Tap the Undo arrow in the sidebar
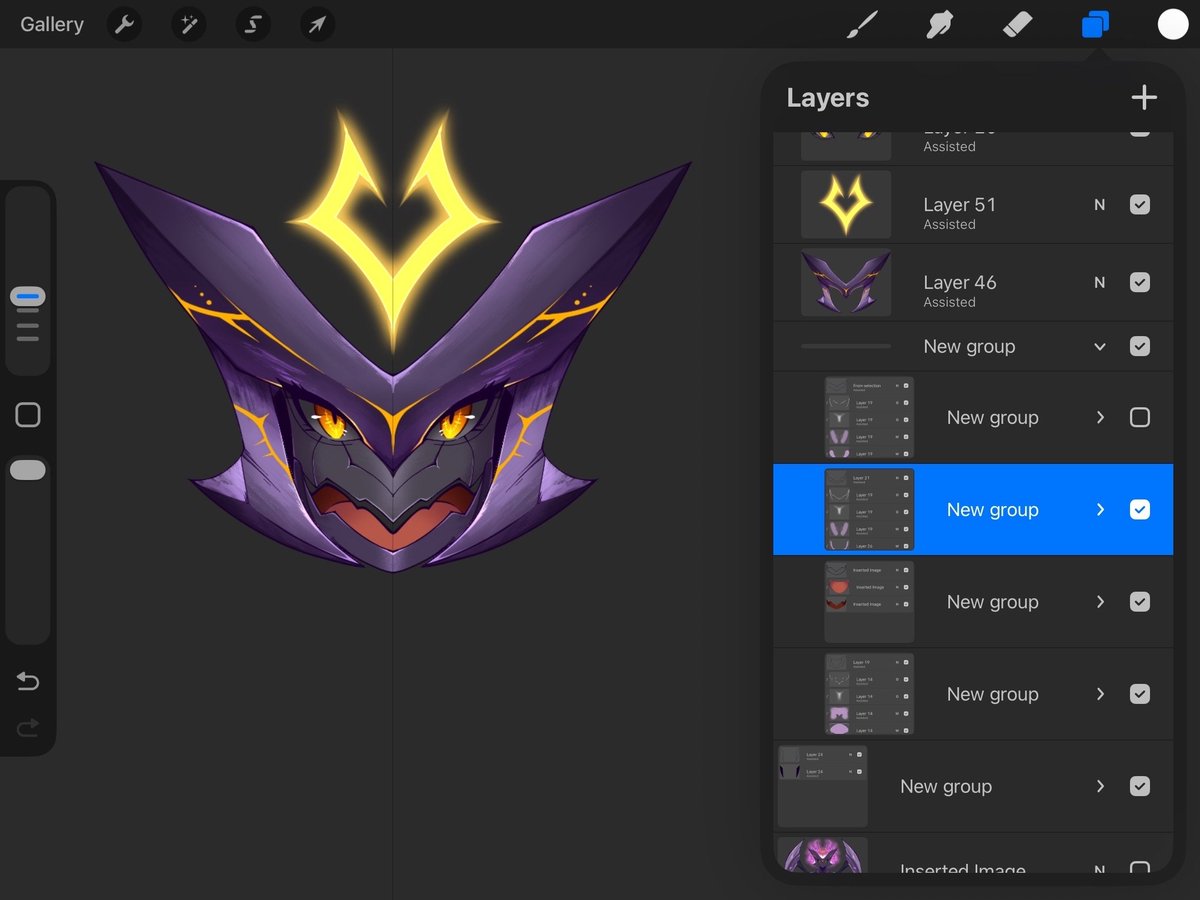1200x900 pixels. (28, 682)
